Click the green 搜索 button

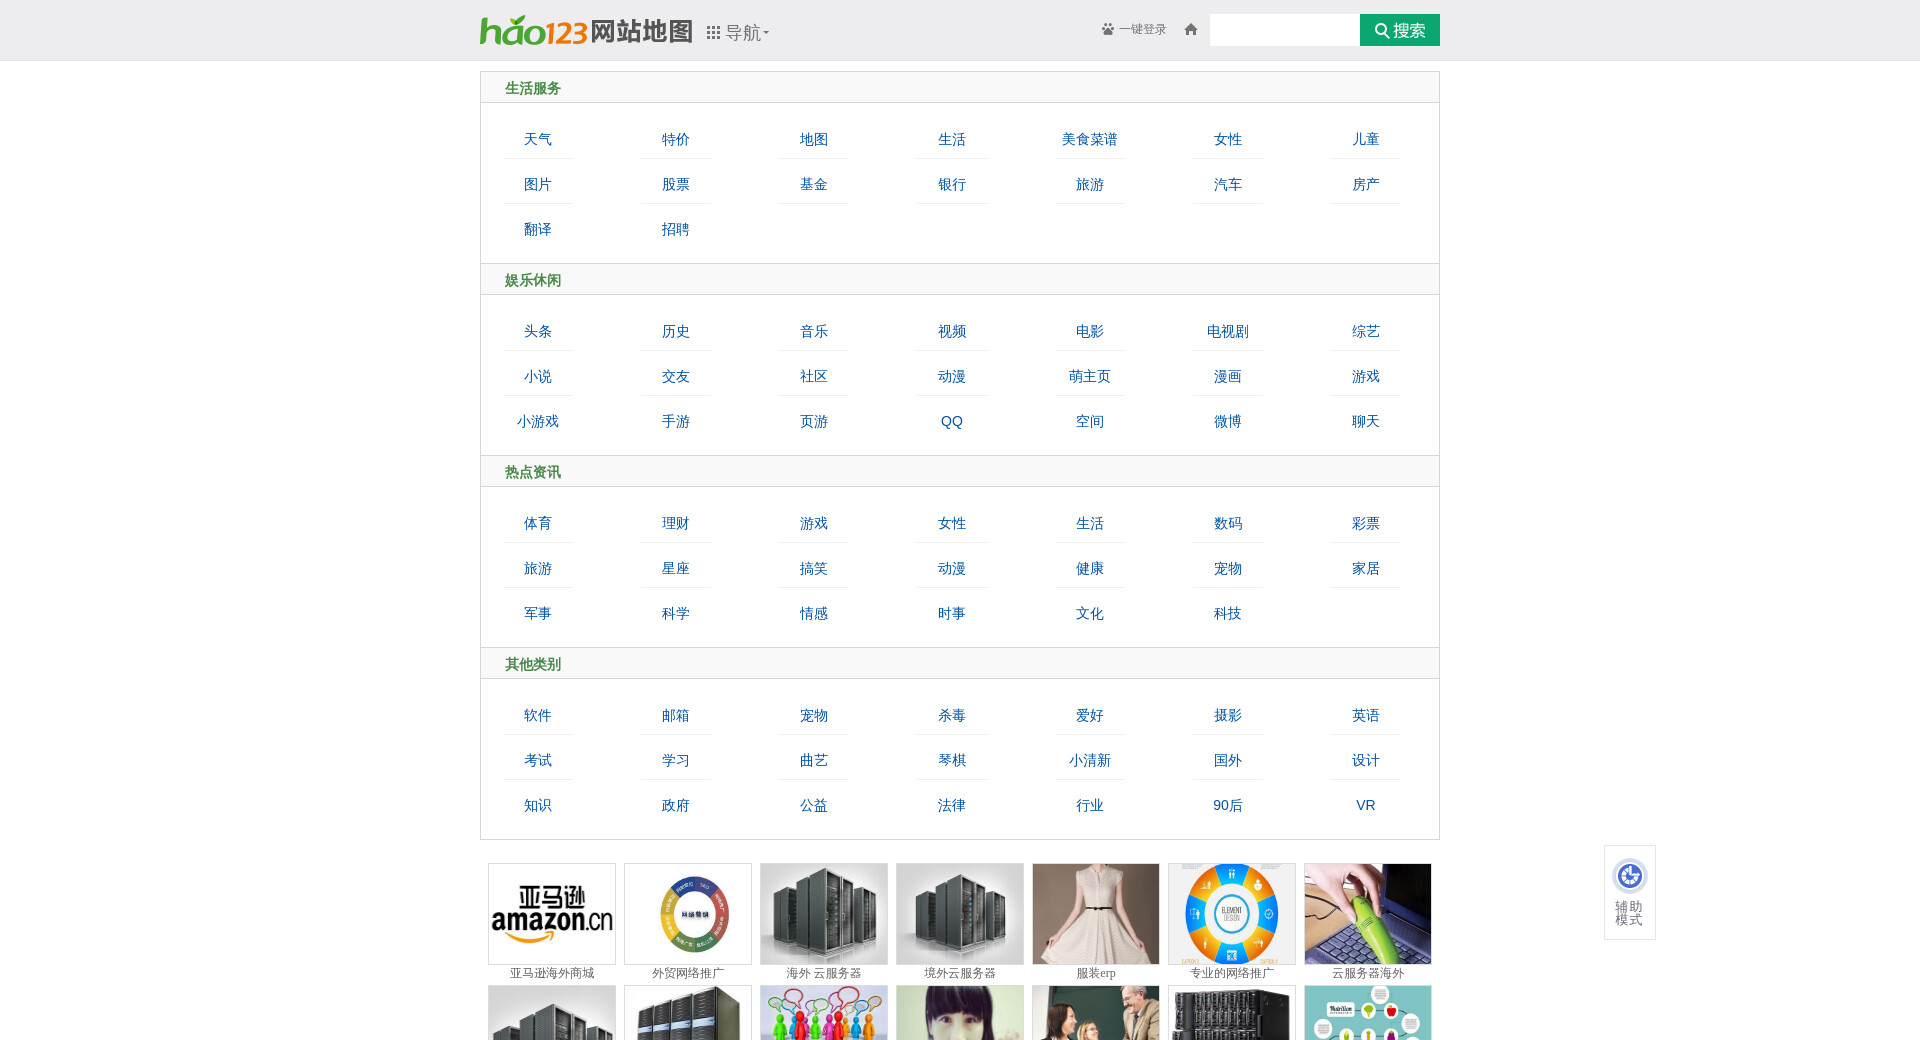tap(1400, 30)
